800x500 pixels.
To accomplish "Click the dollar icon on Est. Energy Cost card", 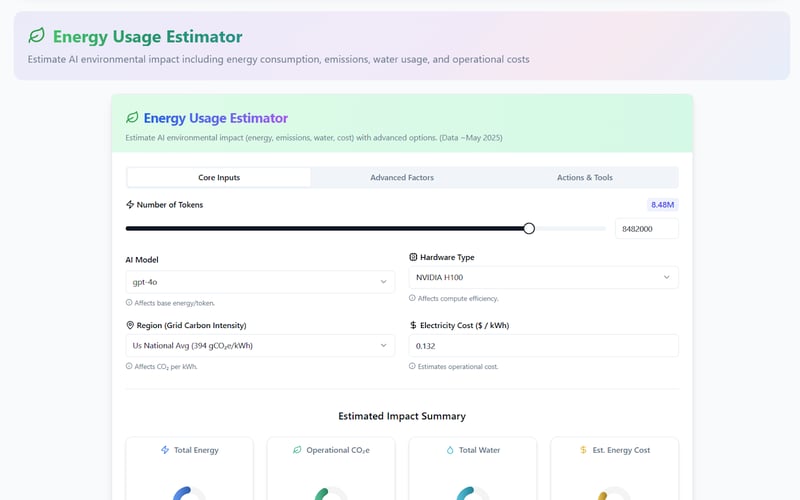I will pyautogui.click(x=583, y=450).
